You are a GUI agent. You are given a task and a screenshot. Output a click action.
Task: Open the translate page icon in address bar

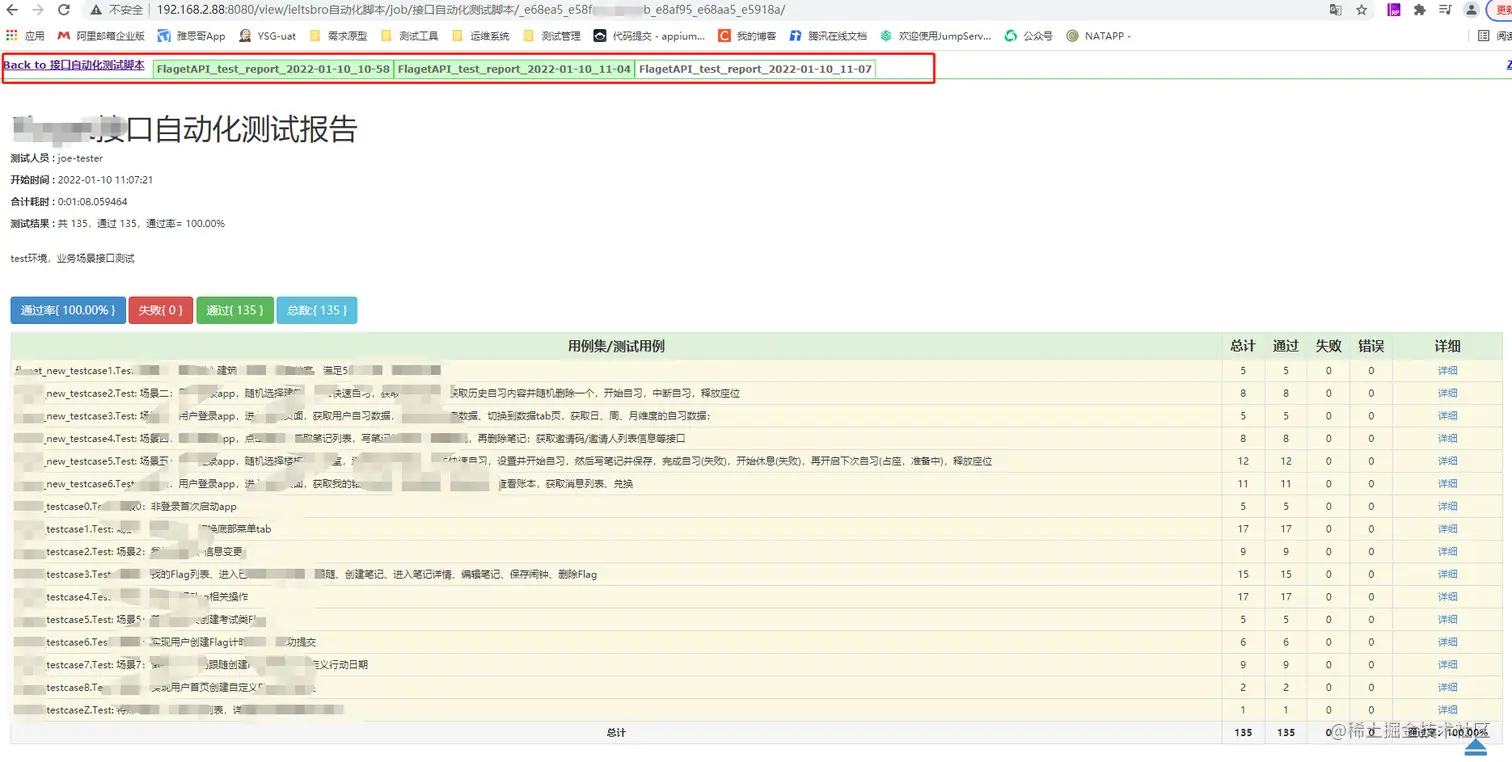[x=1336, y=10]
